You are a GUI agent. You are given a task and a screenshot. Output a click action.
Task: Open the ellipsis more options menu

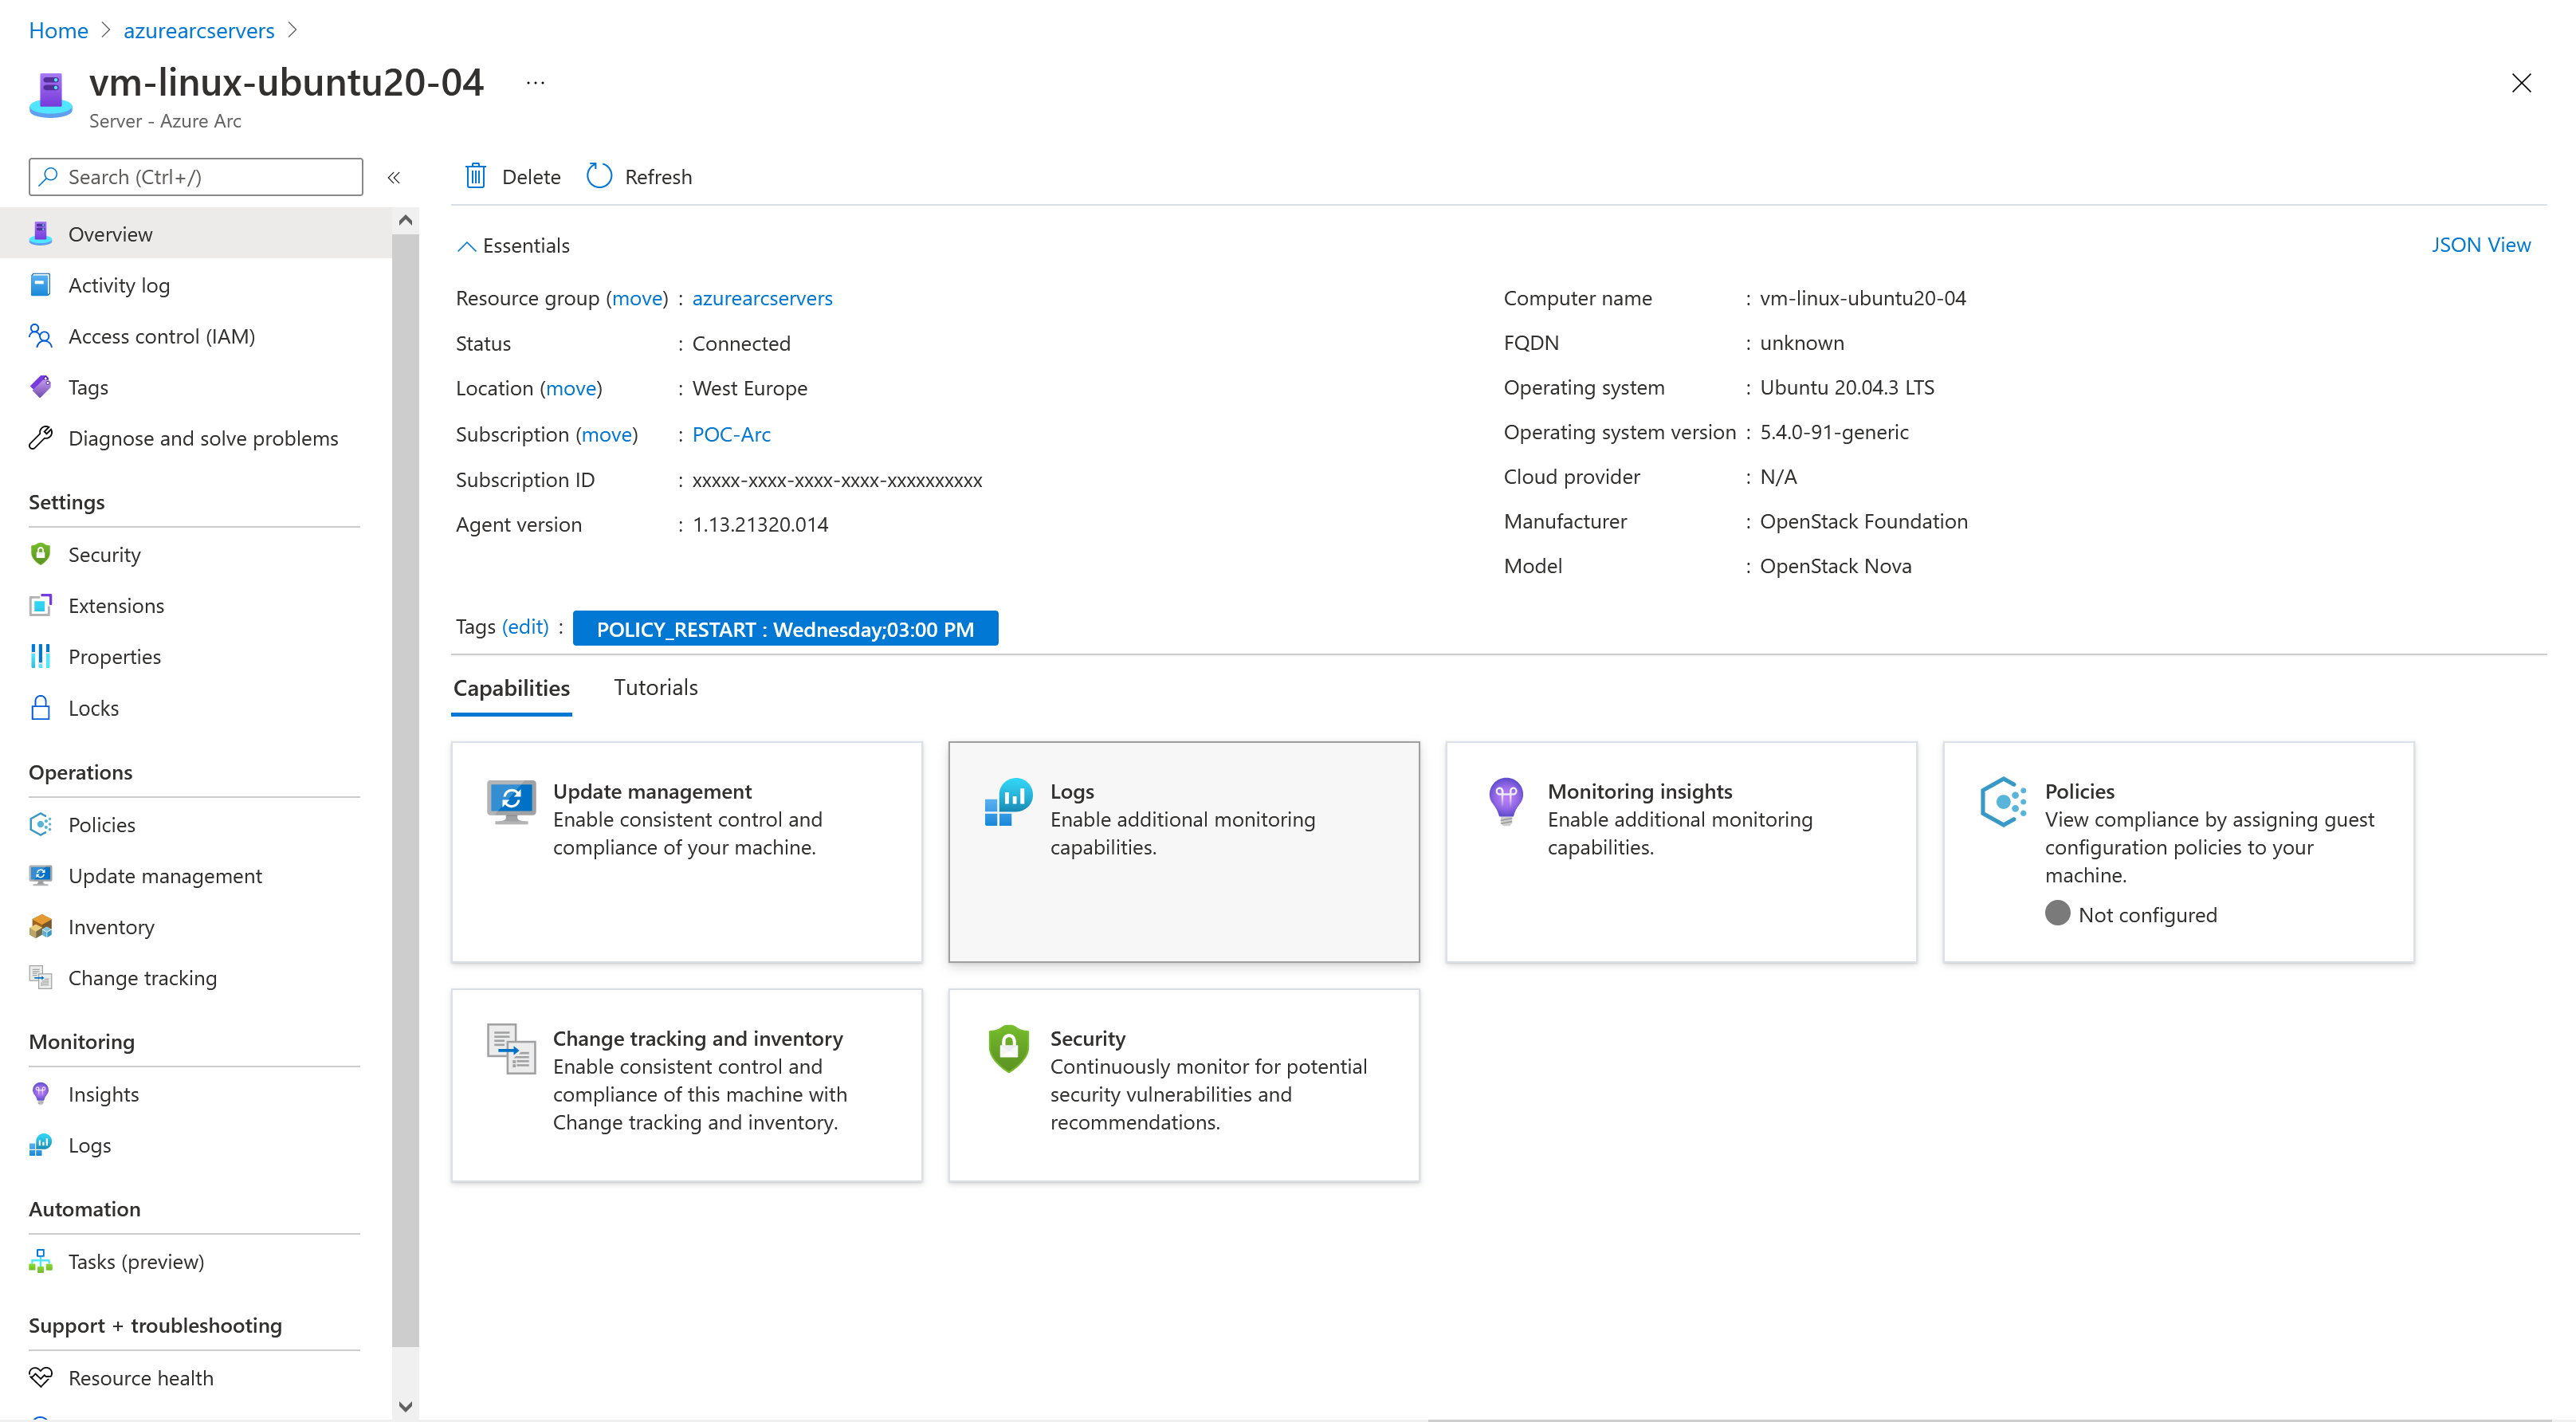(535, 83)
